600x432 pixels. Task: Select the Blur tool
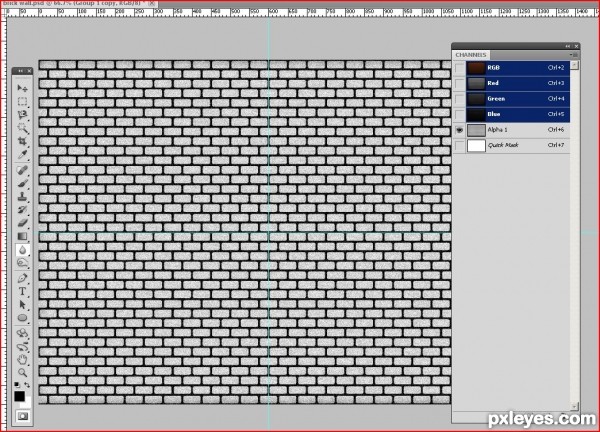[x=22, y=250]
